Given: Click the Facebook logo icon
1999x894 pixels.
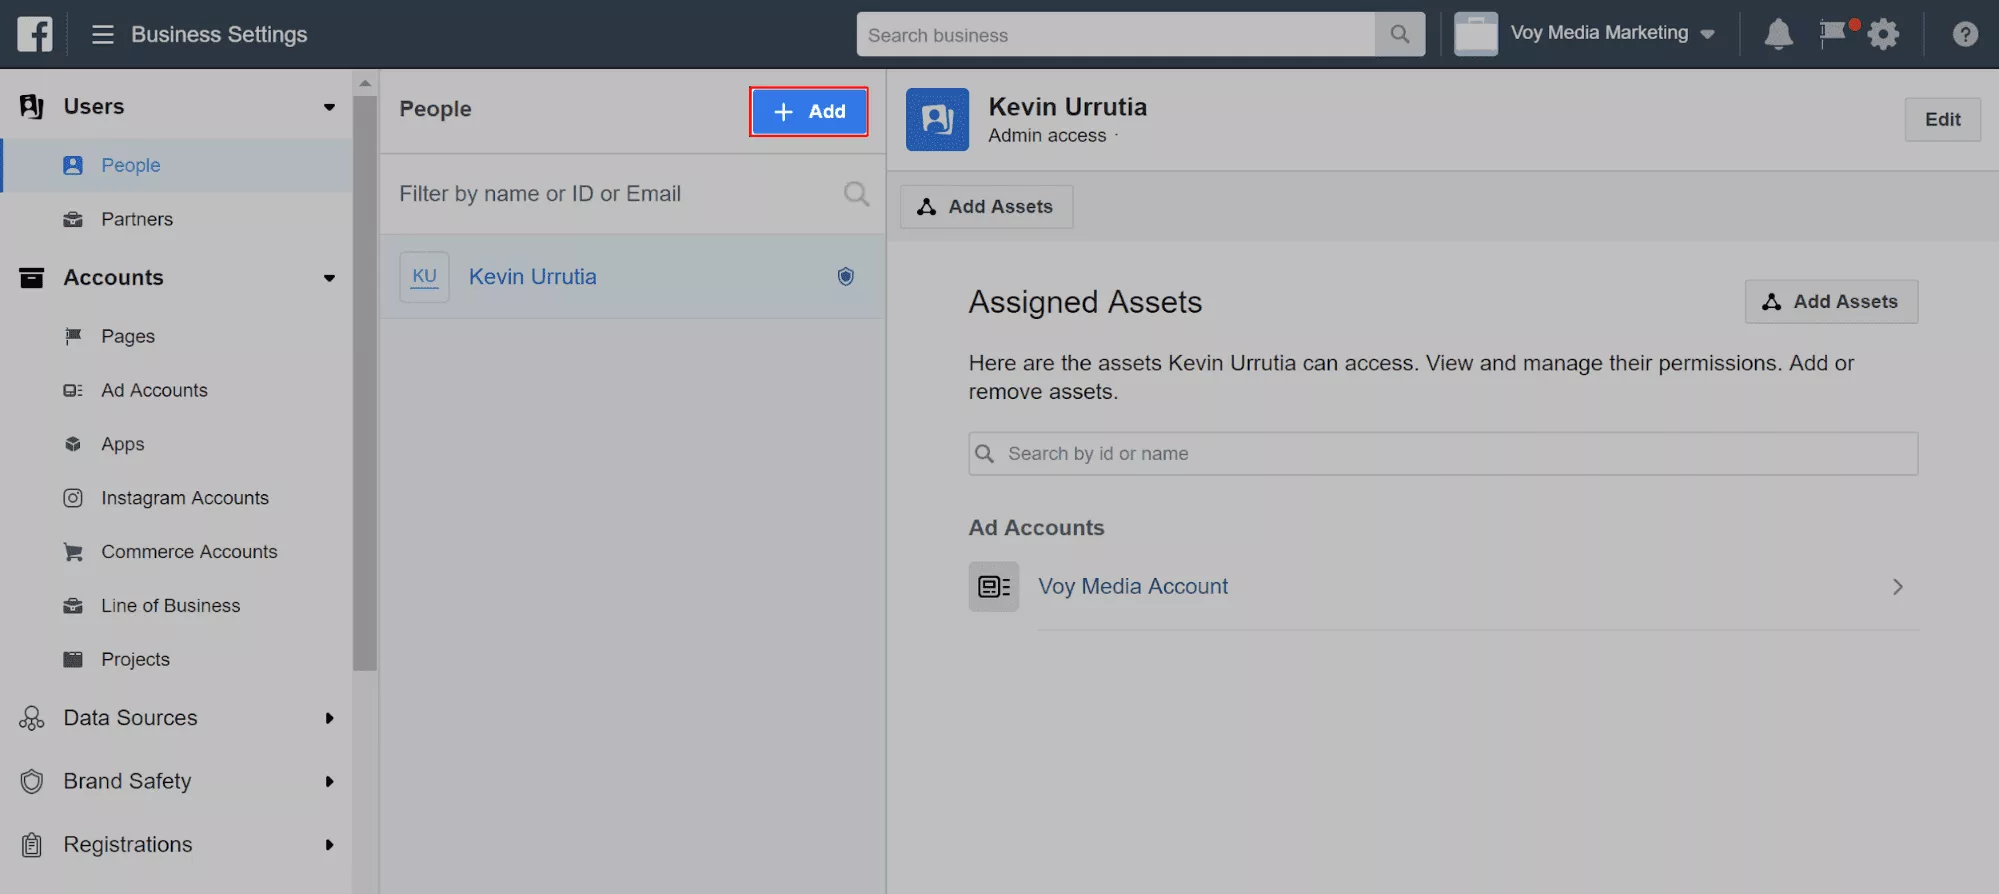Looking at the screenshot, I should coord(35,34).
